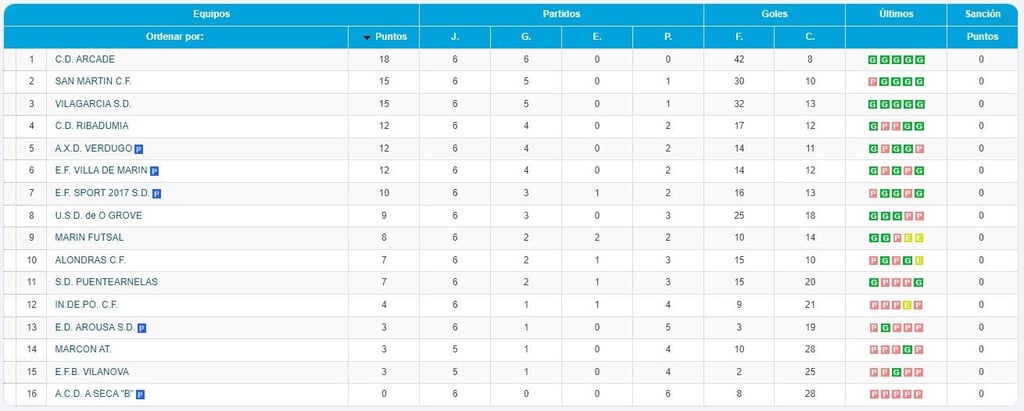
Task: Click green G result icon in E.F.B. VILANOVA row
Action: point(896,372)
